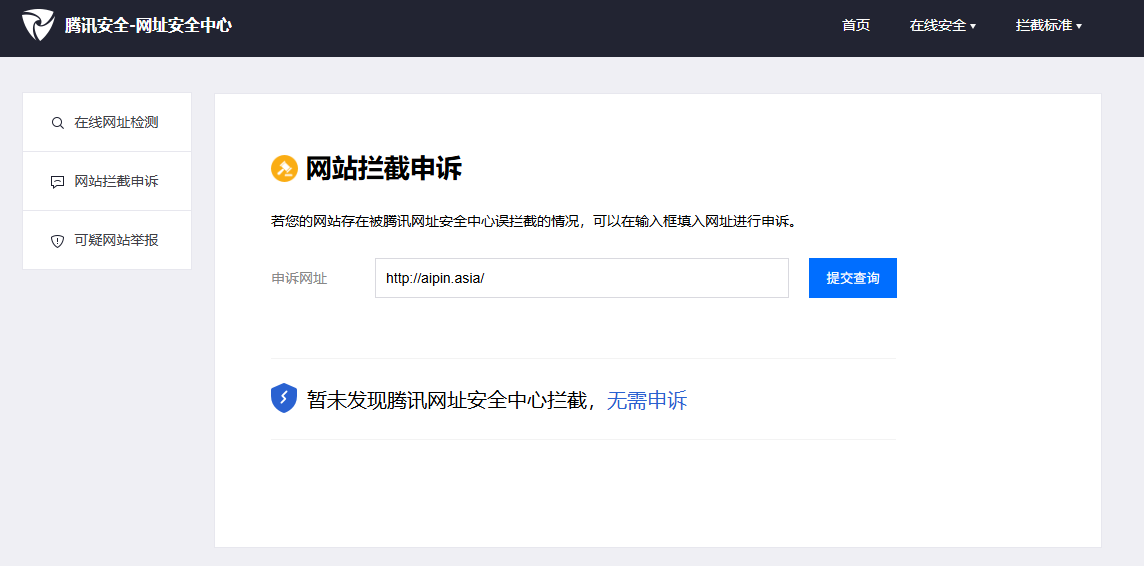Click the 提交查询 button
Viewport: 1144px width, 566px height.
tap(853, 278)
